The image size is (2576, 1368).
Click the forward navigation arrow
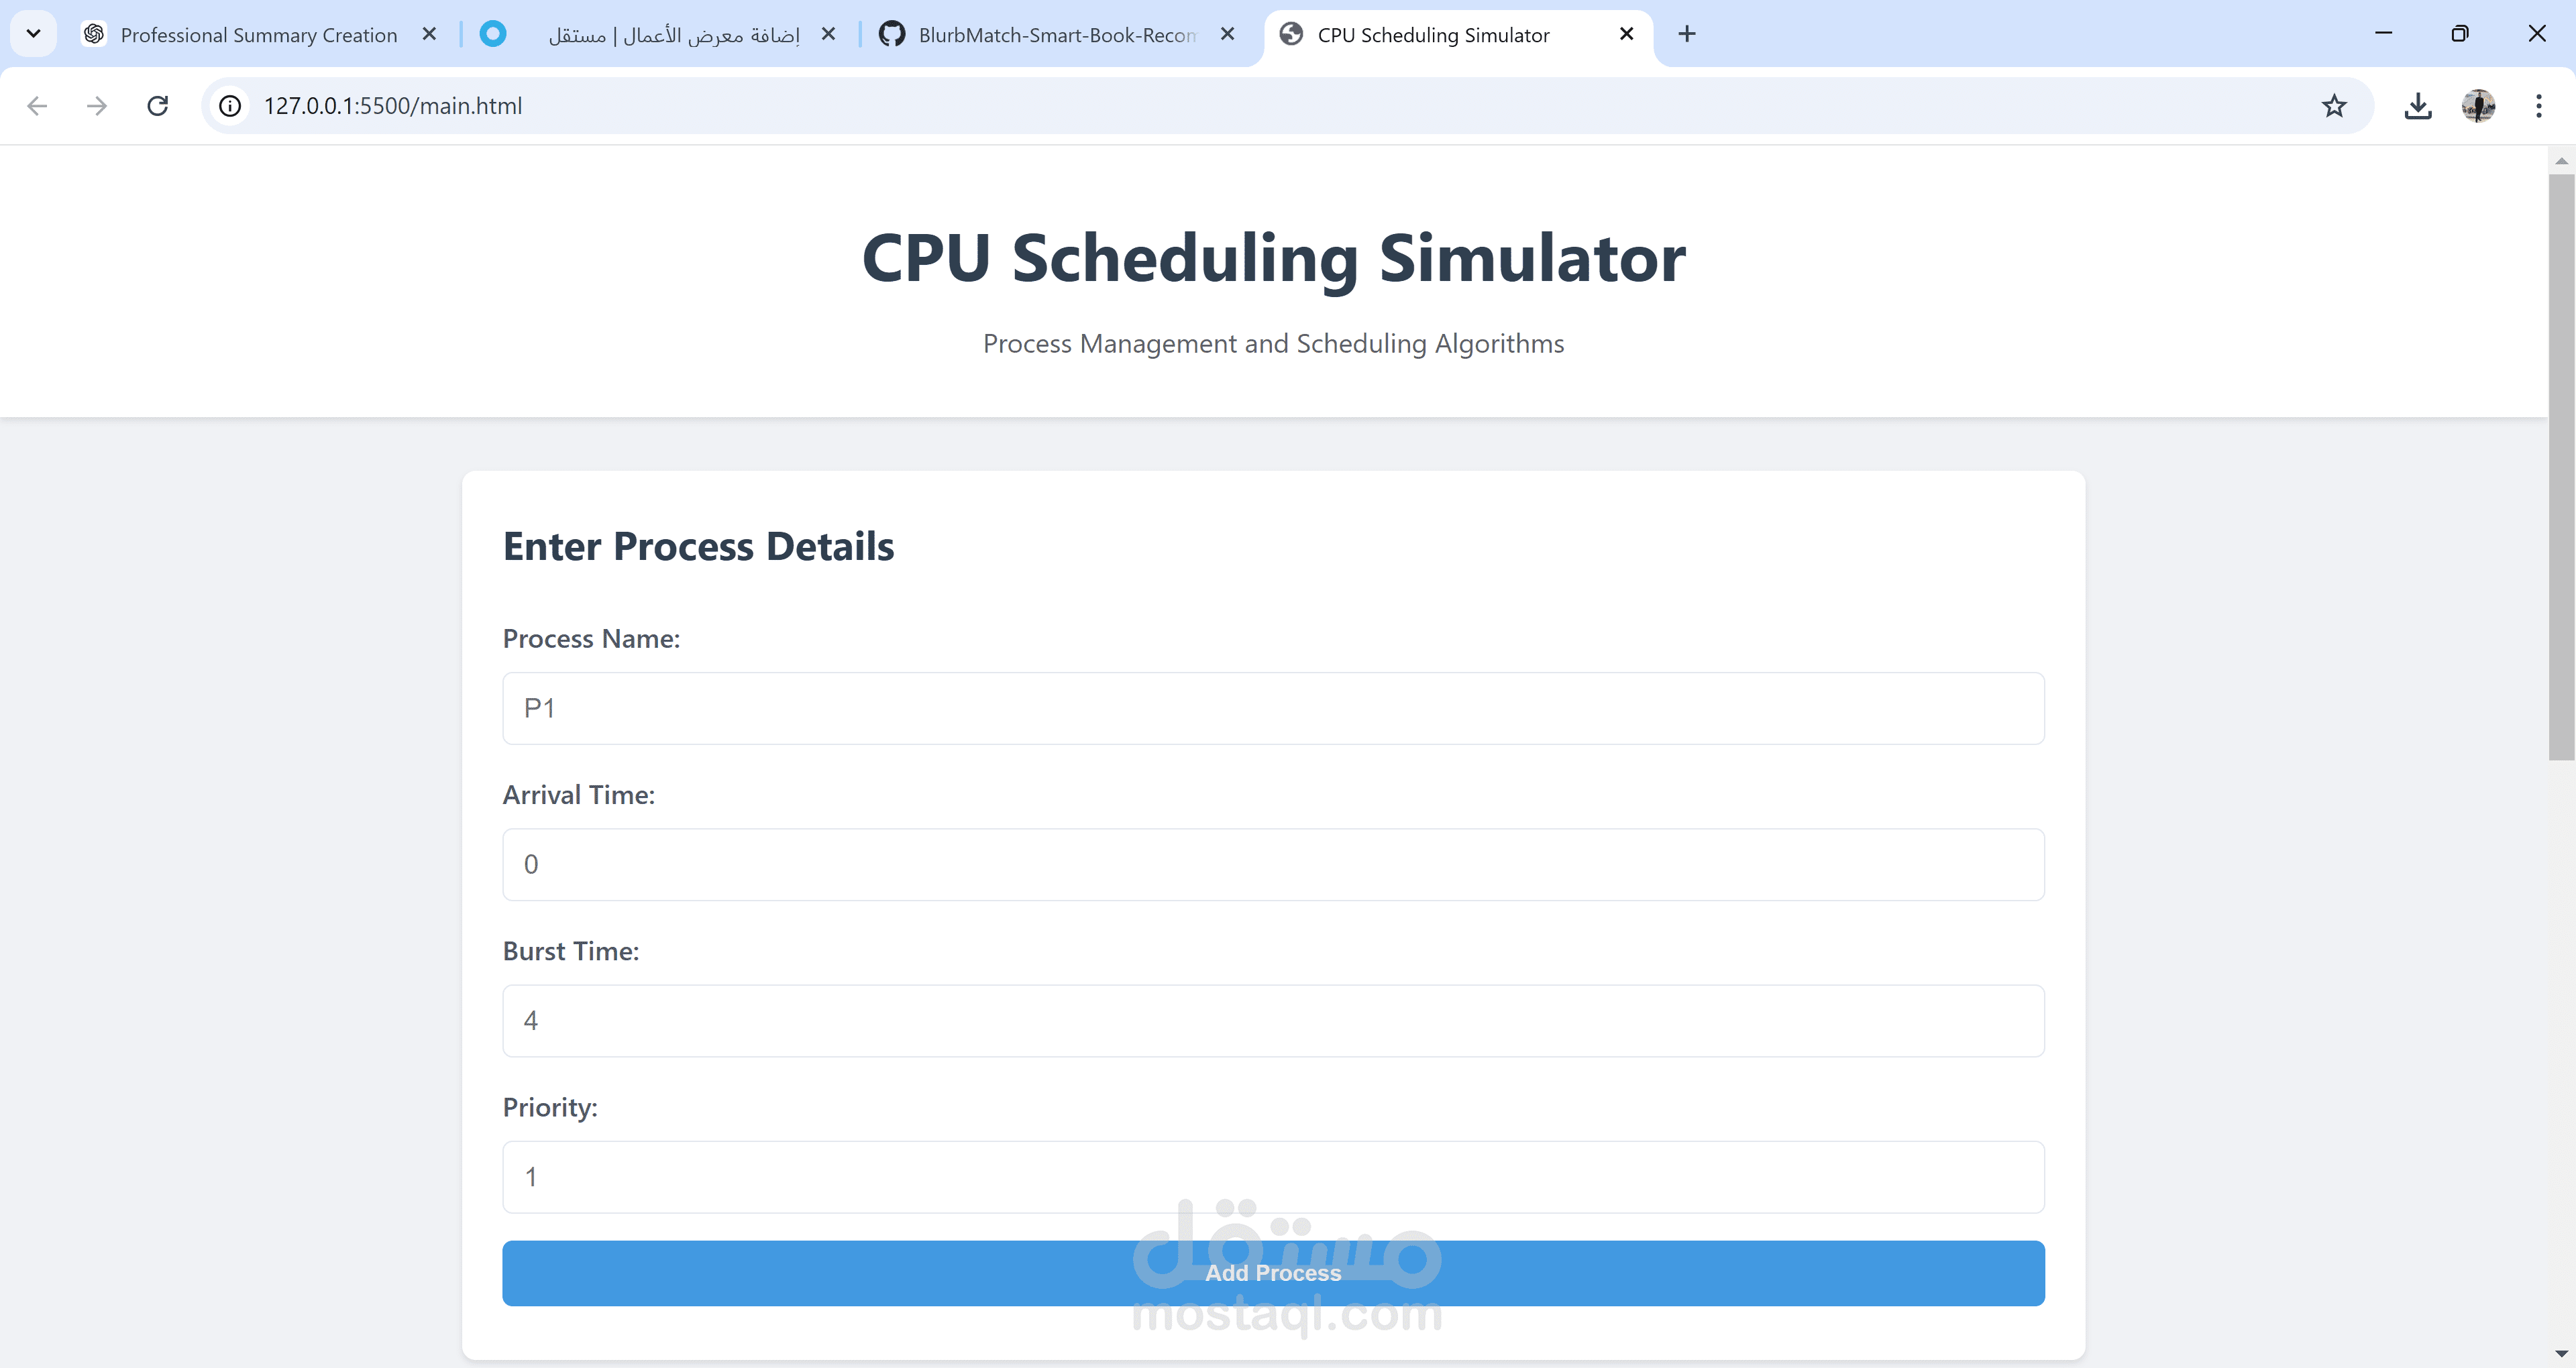point(97,105)
